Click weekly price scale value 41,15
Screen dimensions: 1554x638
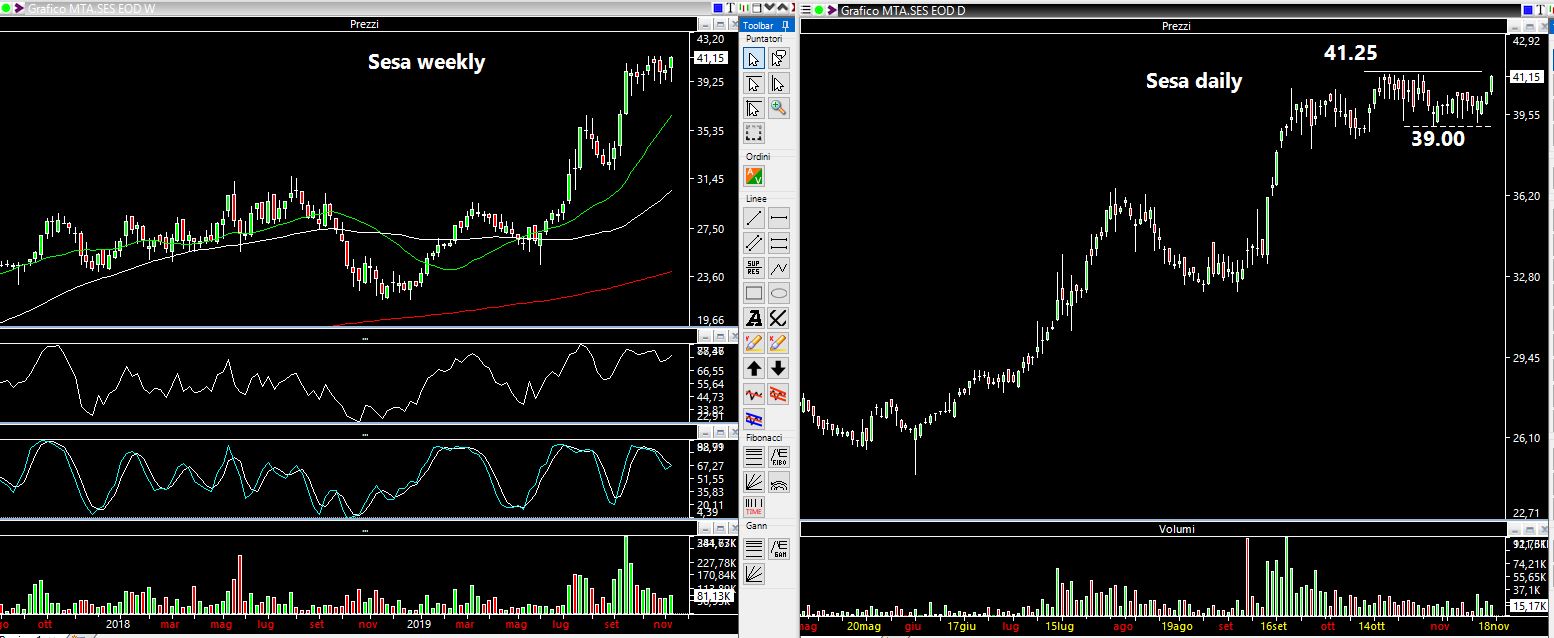710,58
